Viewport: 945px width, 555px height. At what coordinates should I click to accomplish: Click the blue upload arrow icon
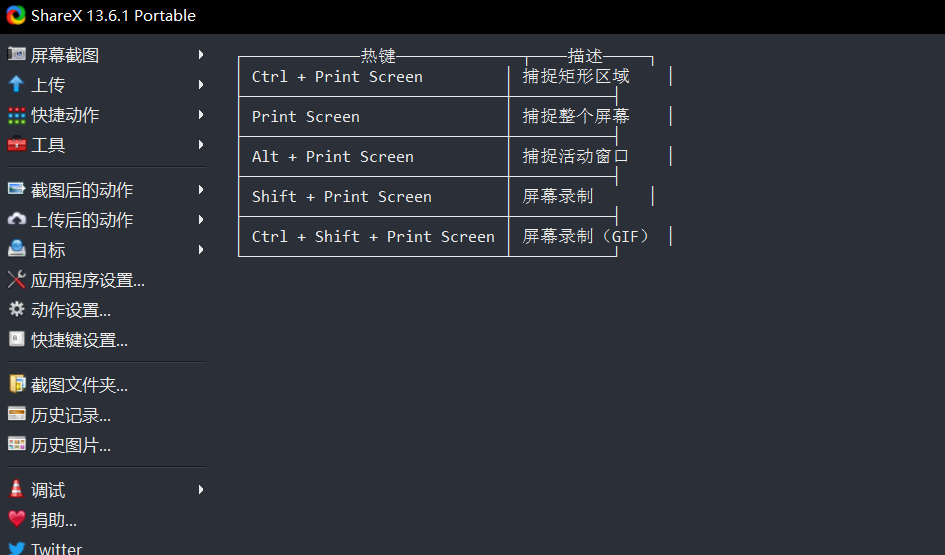click(x=16, y=84)
